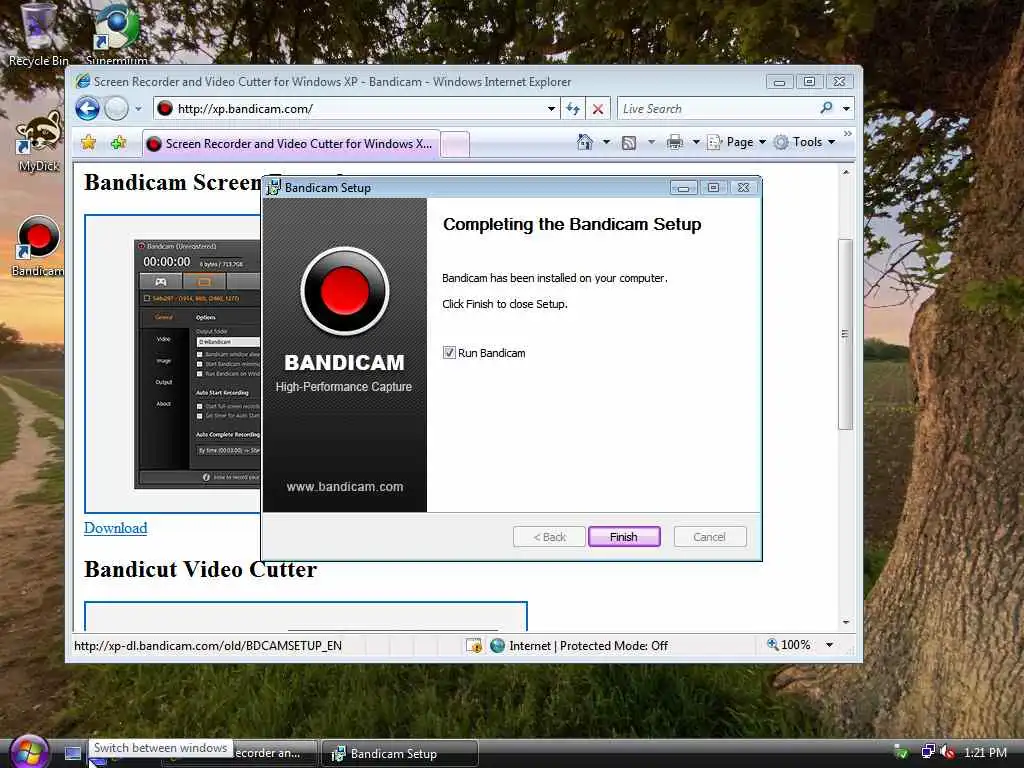
Task: Expand the zoom level dropdown arrow
Action: tap(829, 645)
